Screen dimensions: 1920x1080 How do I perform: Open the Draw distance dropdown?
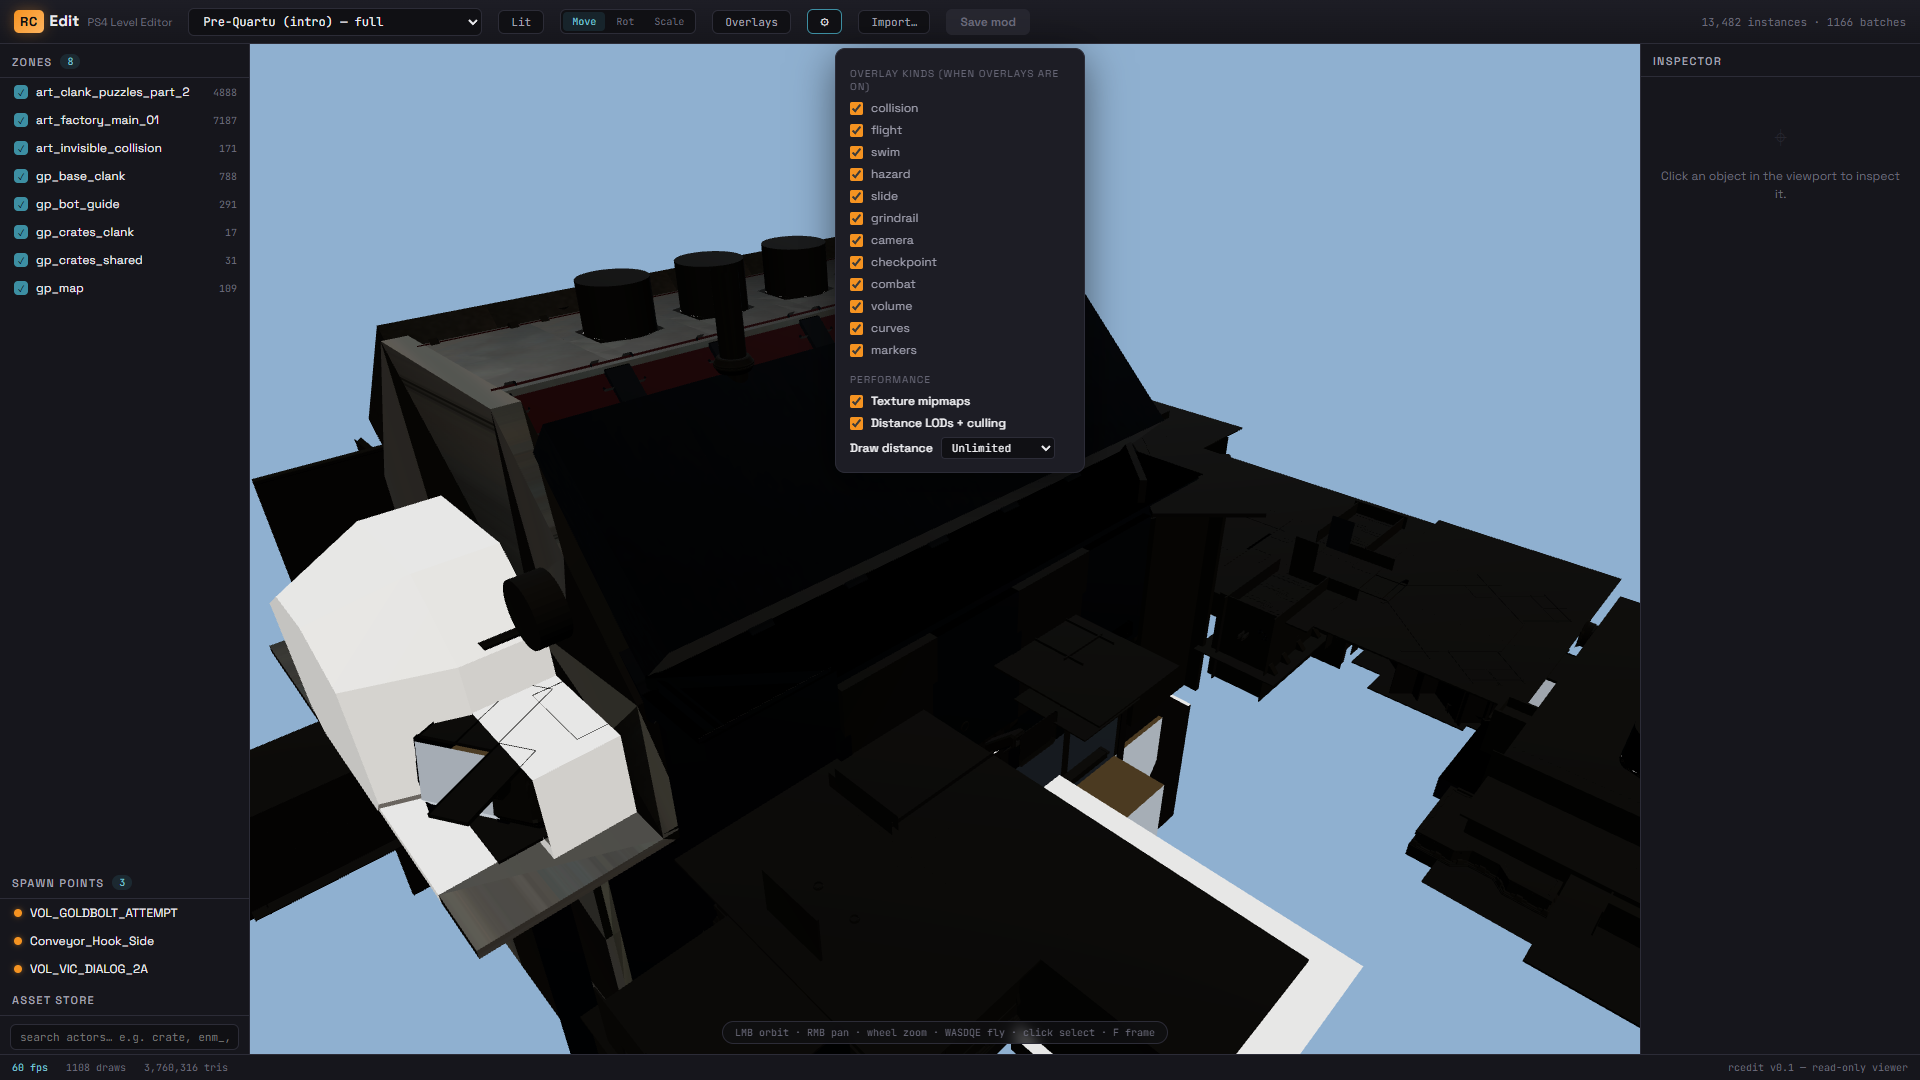point(998,448)
